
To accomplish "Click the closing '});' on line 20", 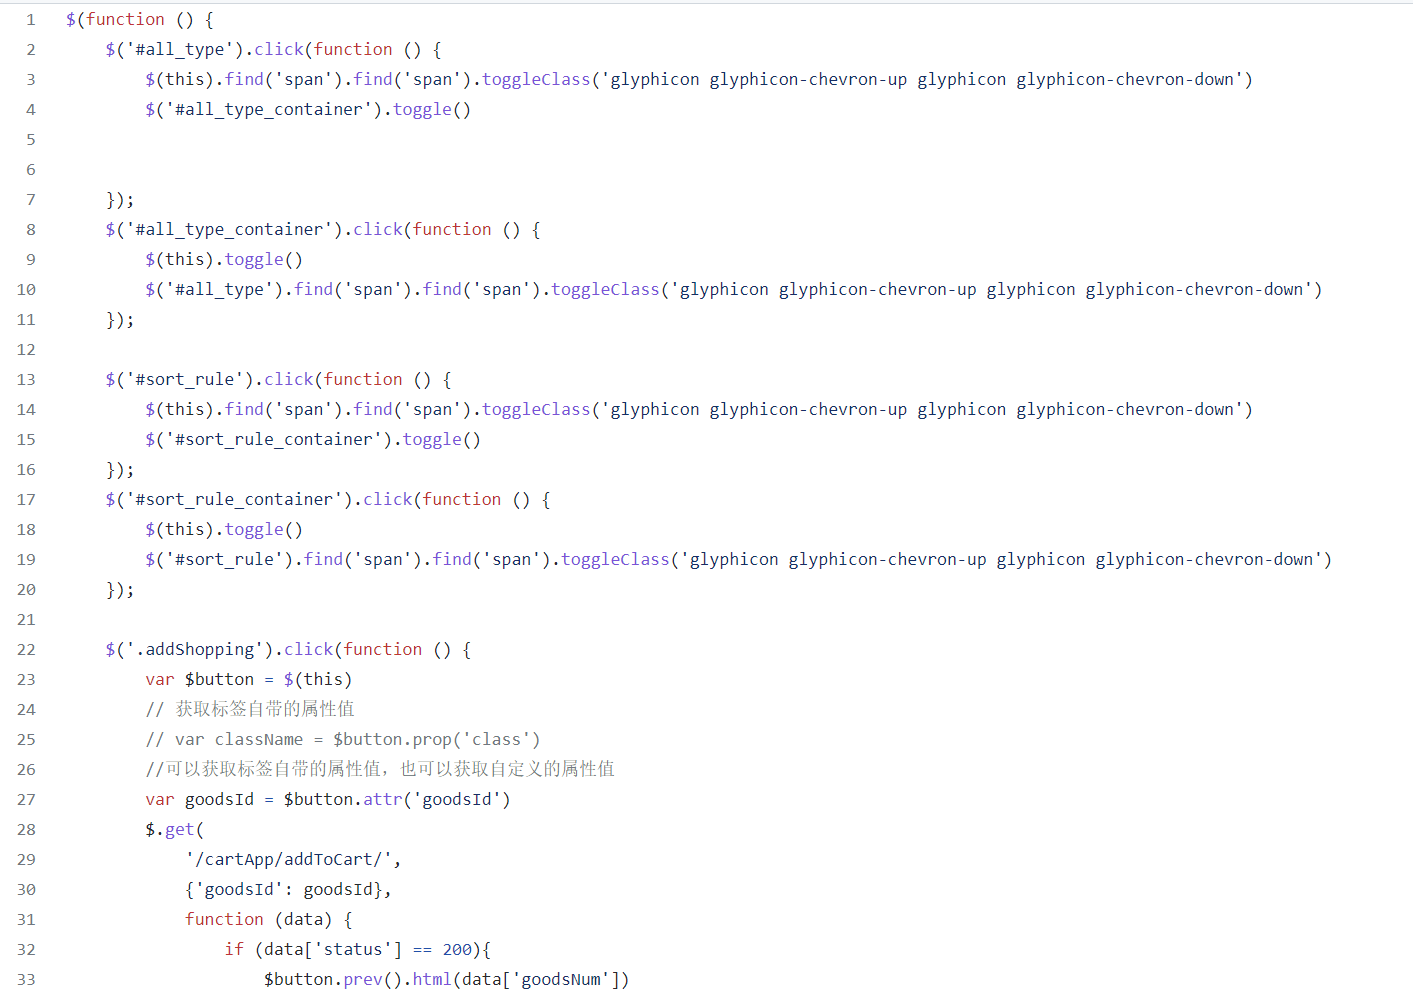I will tap(120, 590).
